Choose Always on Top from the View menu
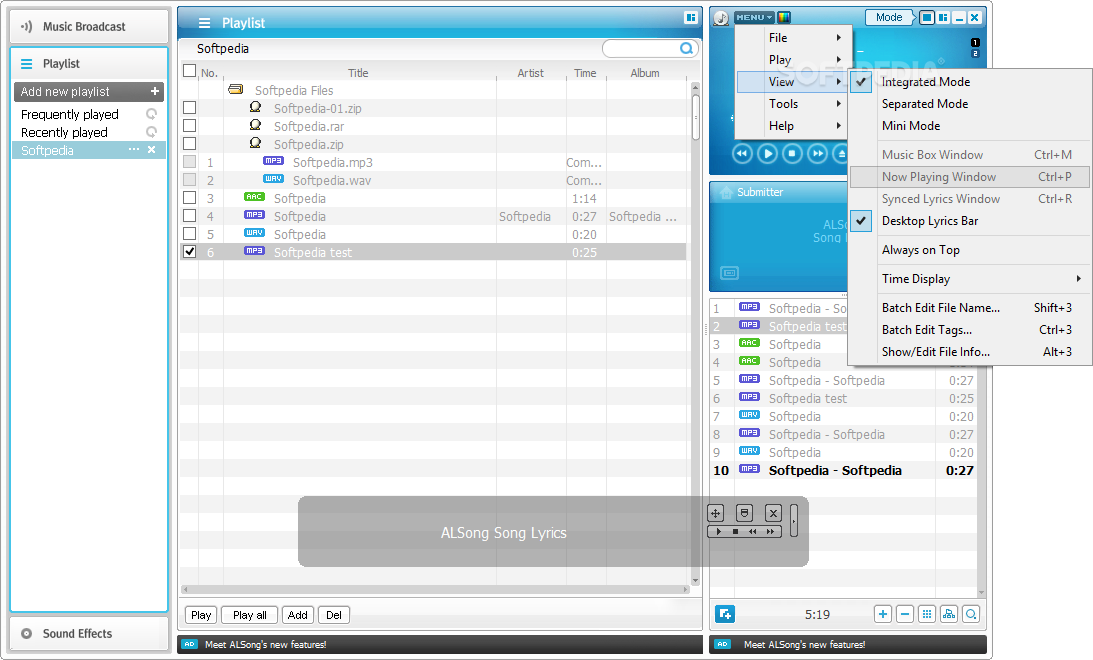This screenshot has width=1093, height=660. coord(970,250)
